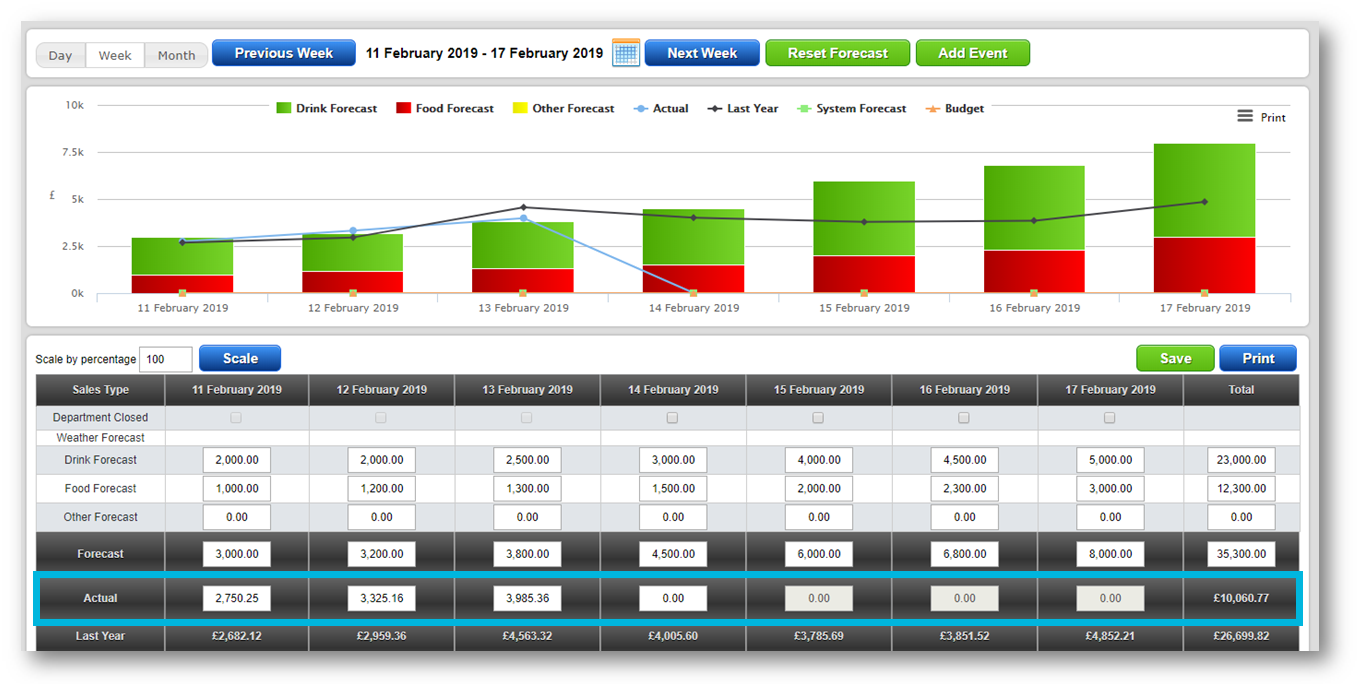Check Department Closed for 15 February 2019

[818, 418]
